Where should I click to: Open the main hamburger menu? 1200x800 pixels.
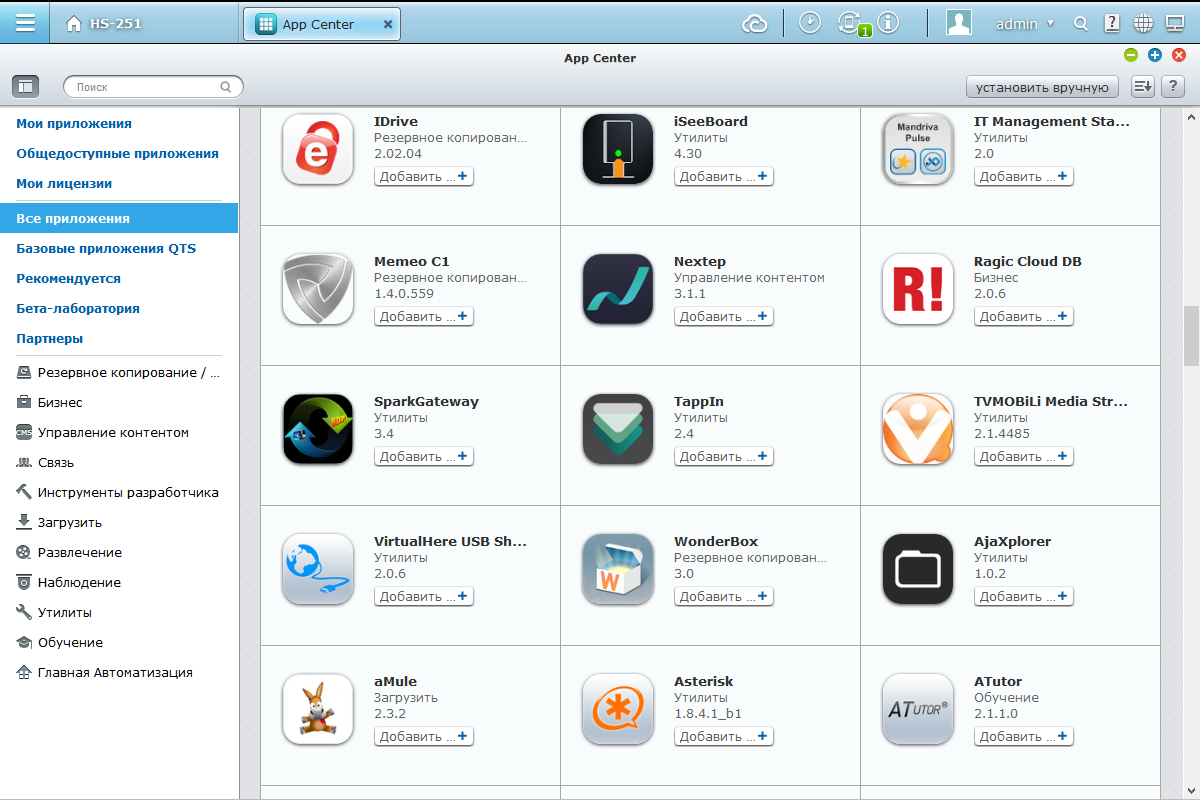[x=25, y=22]
